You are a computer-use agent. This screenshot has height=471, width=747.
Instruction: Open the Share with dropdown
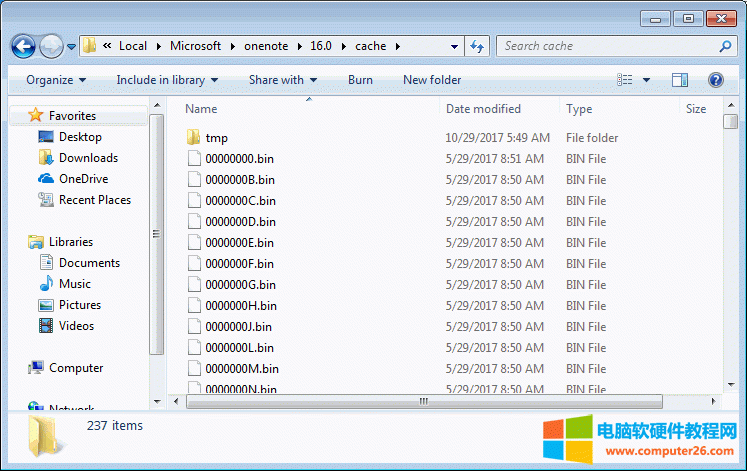282,80
